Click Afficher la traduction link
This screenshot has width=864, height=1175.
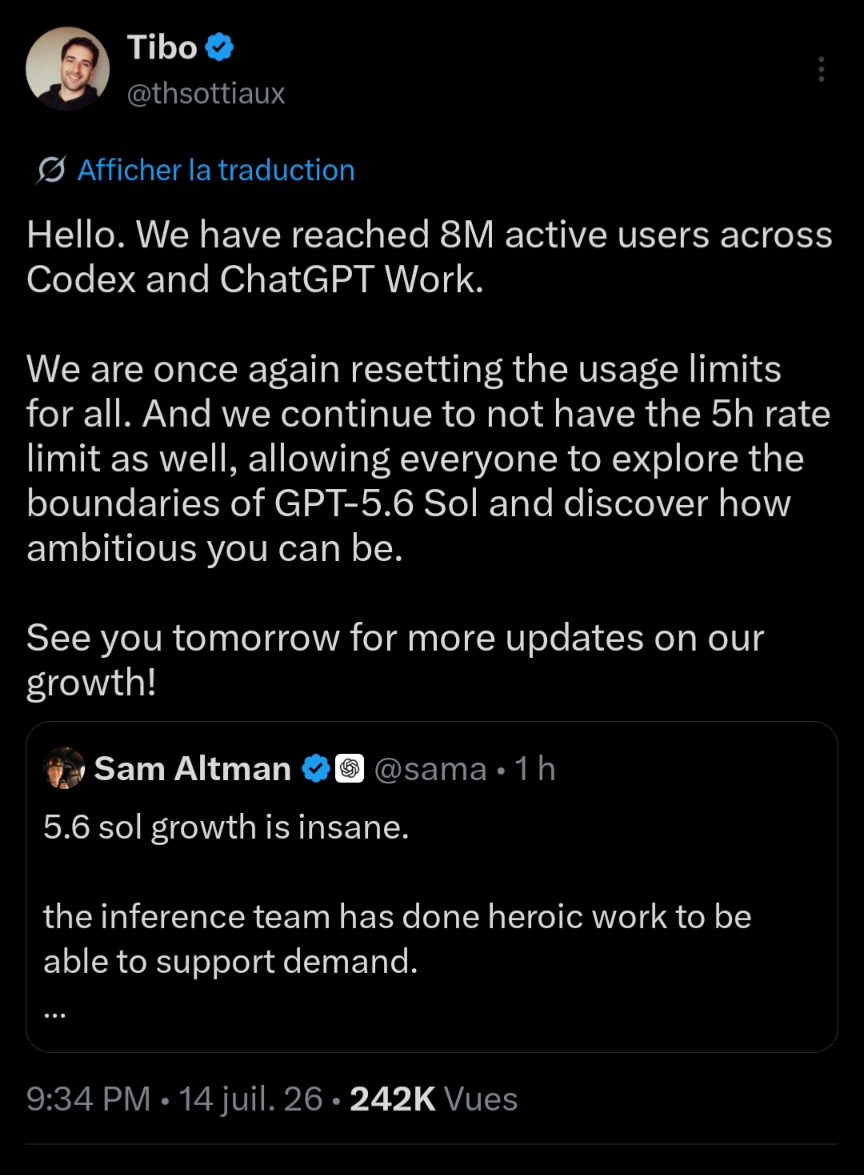click(x=216, y=170)
